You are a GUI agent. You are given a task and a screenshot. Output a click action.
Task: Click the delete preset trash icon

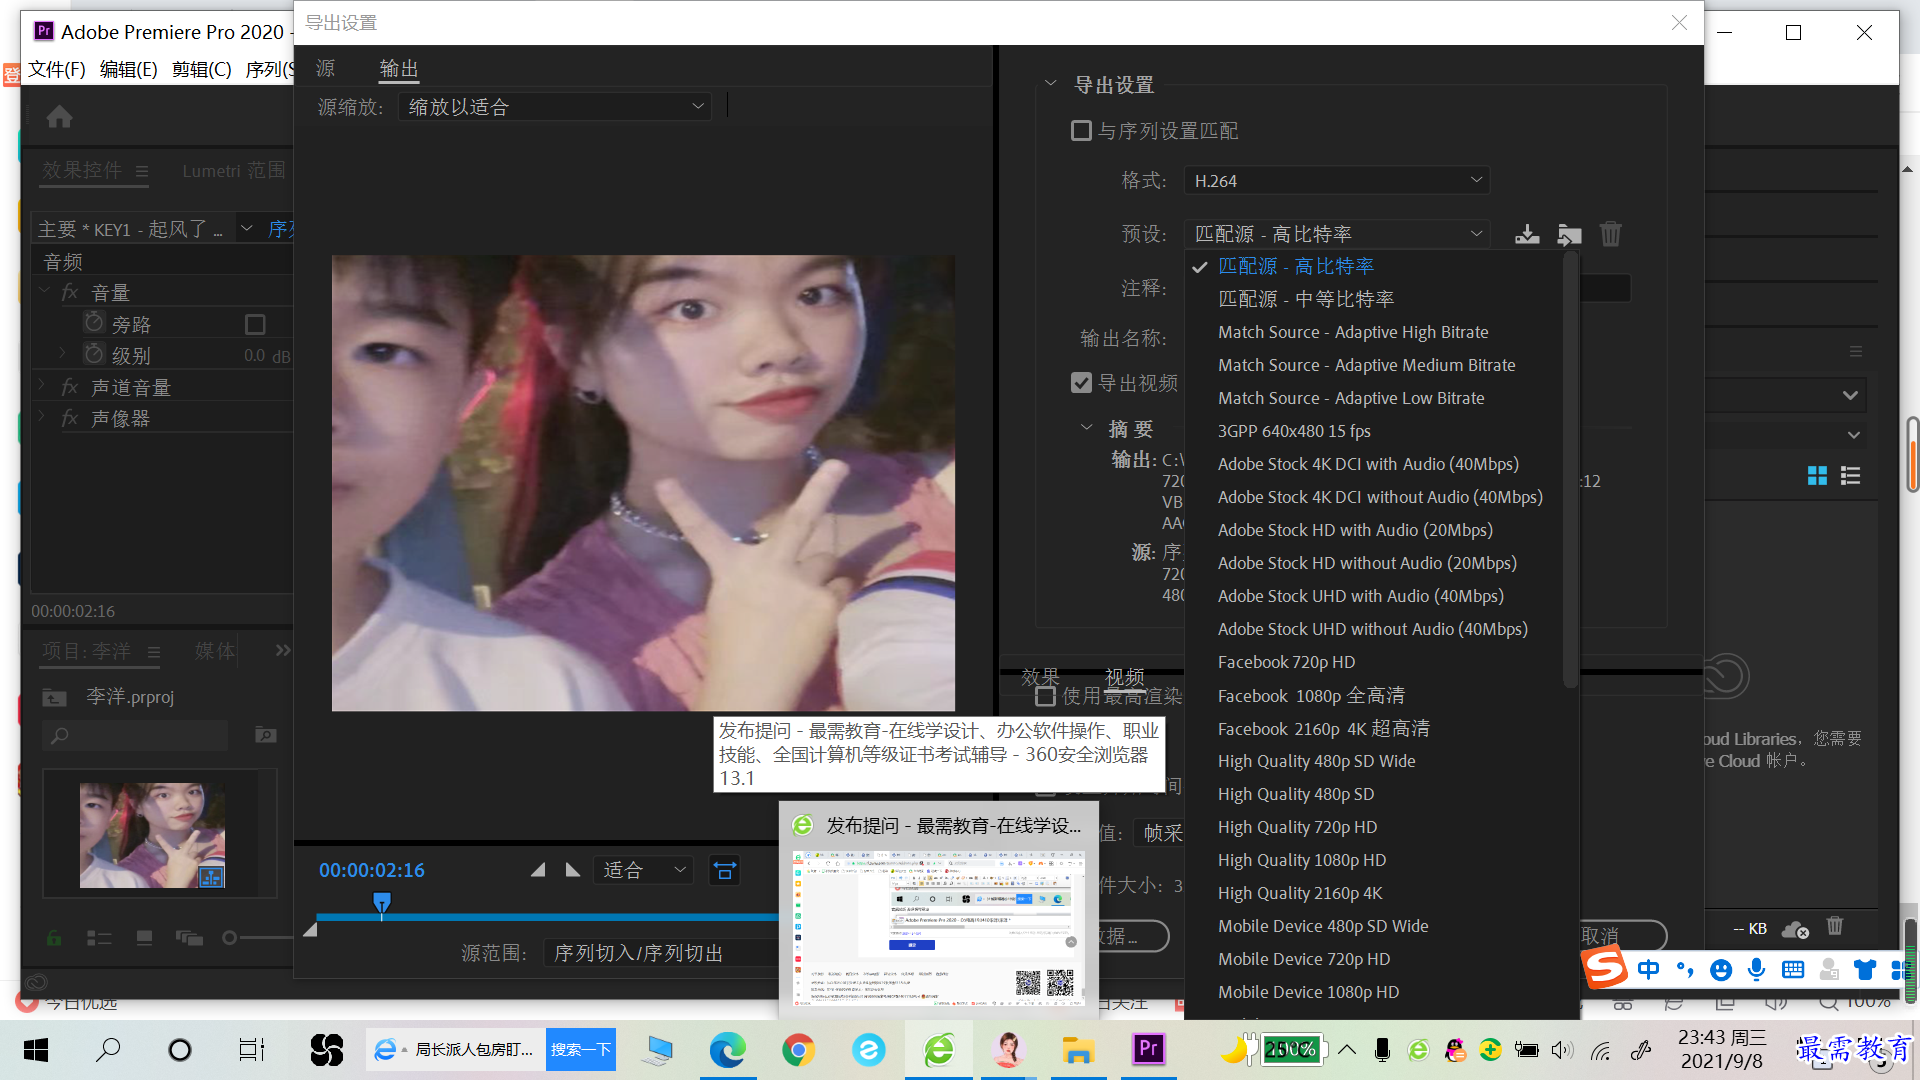click(1610, 234)
